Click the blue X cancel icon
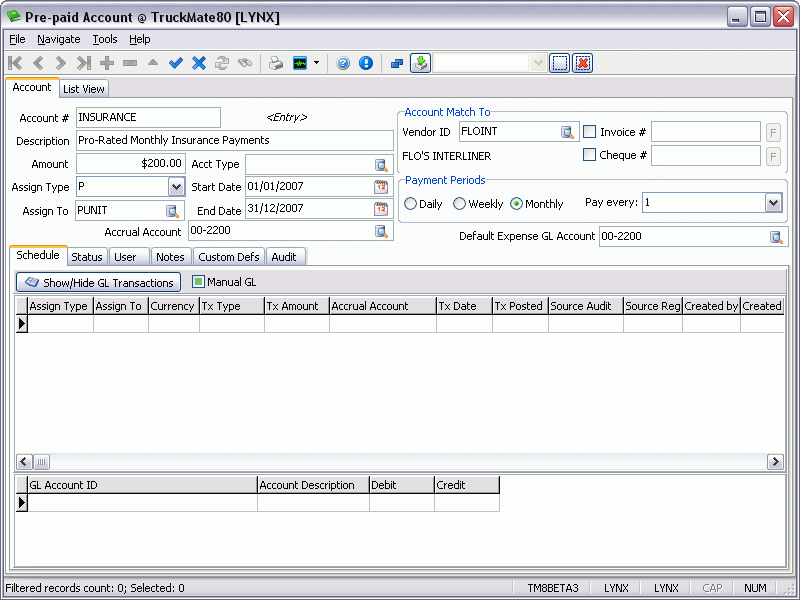Viewport: 800px width, 600px height. pyautogui.click(x=199, y=63)
